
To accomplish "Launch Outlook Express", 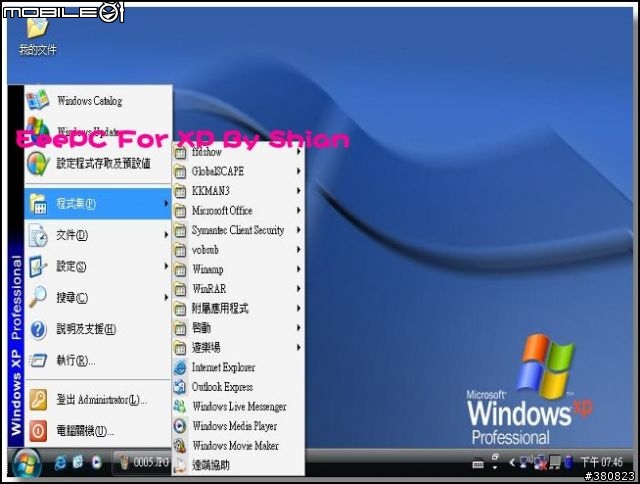I will click(x=238, y=387).
